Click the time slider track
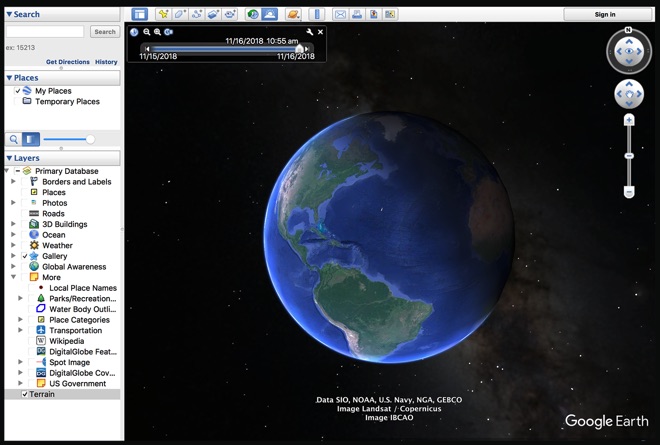This screenshot has height=445, width=660. point(225,48)
